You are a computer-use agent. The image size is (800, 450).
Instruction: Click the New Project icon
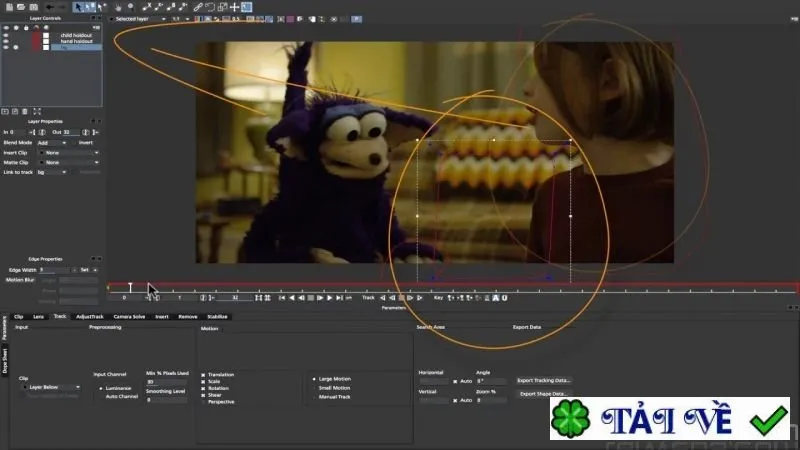pos(9,7)
